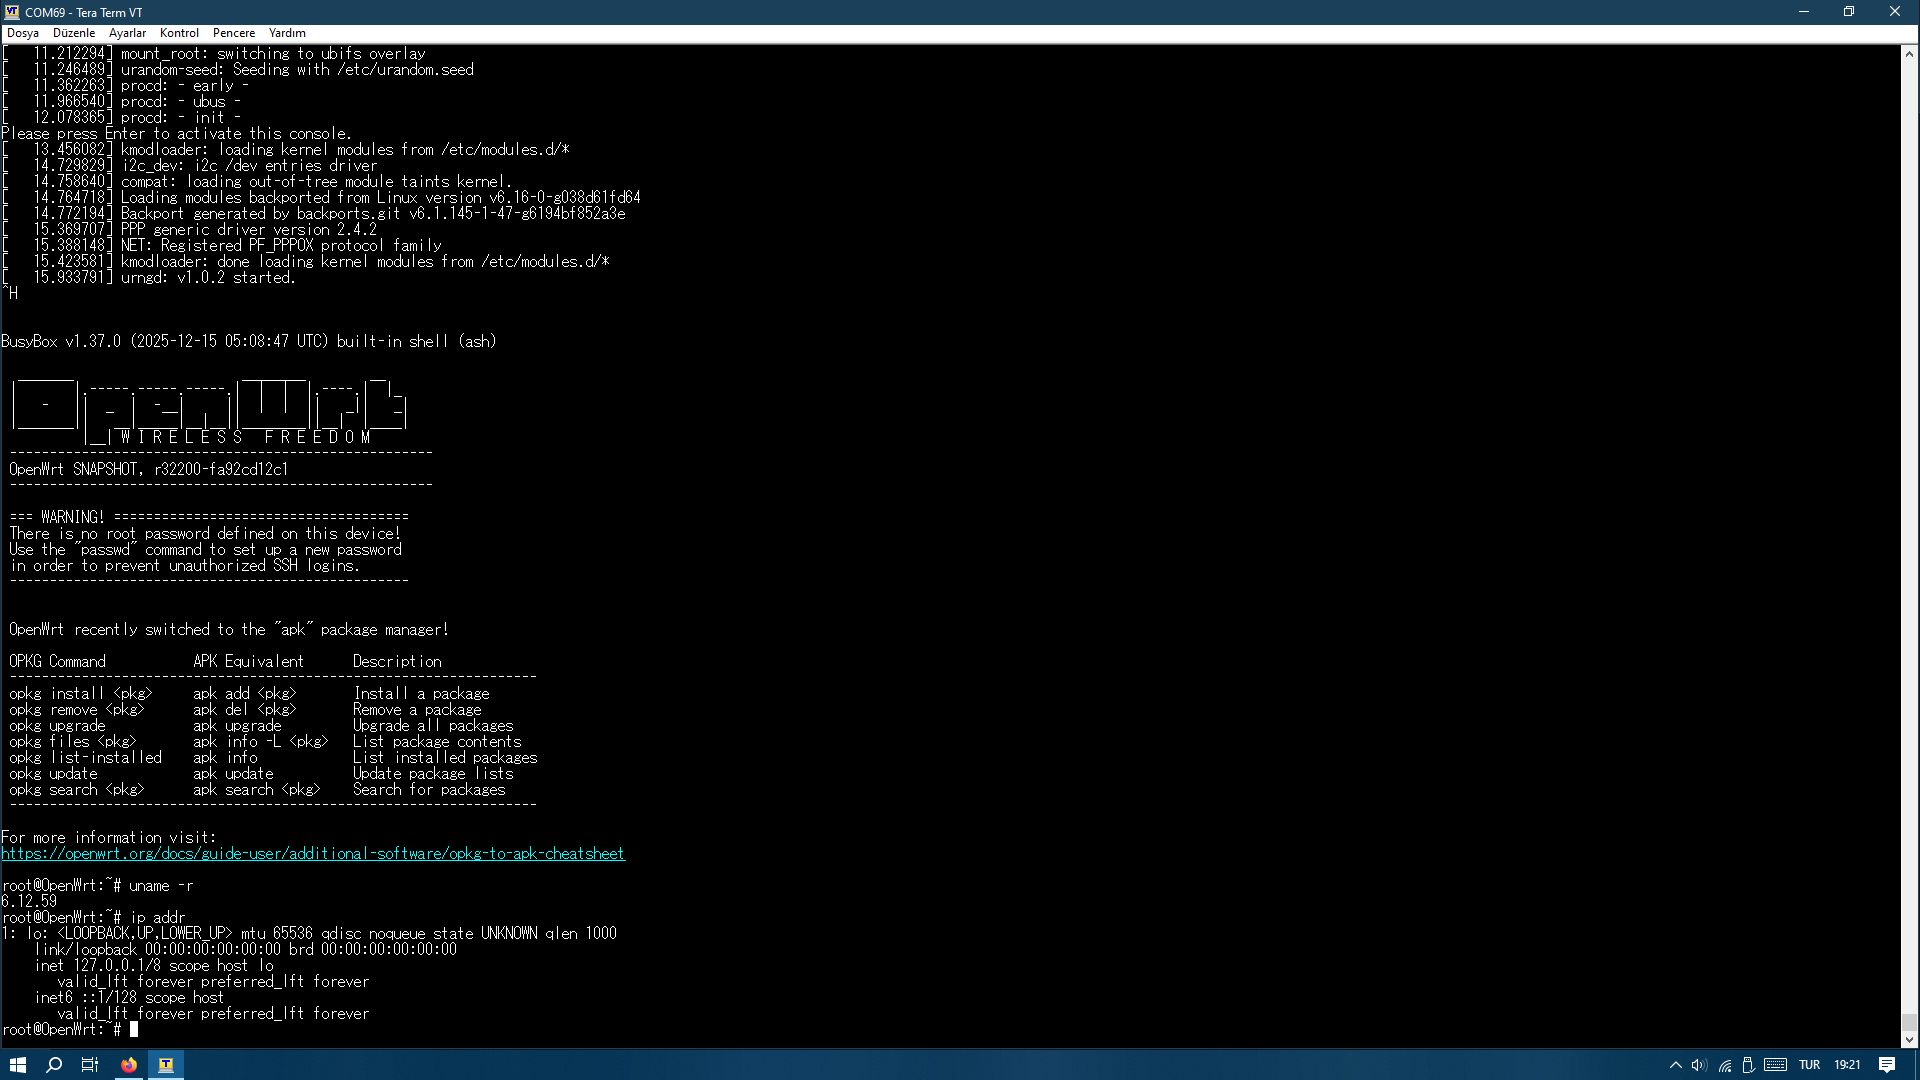Click 'PPP generic driver version 2.4.2' line
The width and height of the screenshot is (1920, 1080).
point(249,230)
